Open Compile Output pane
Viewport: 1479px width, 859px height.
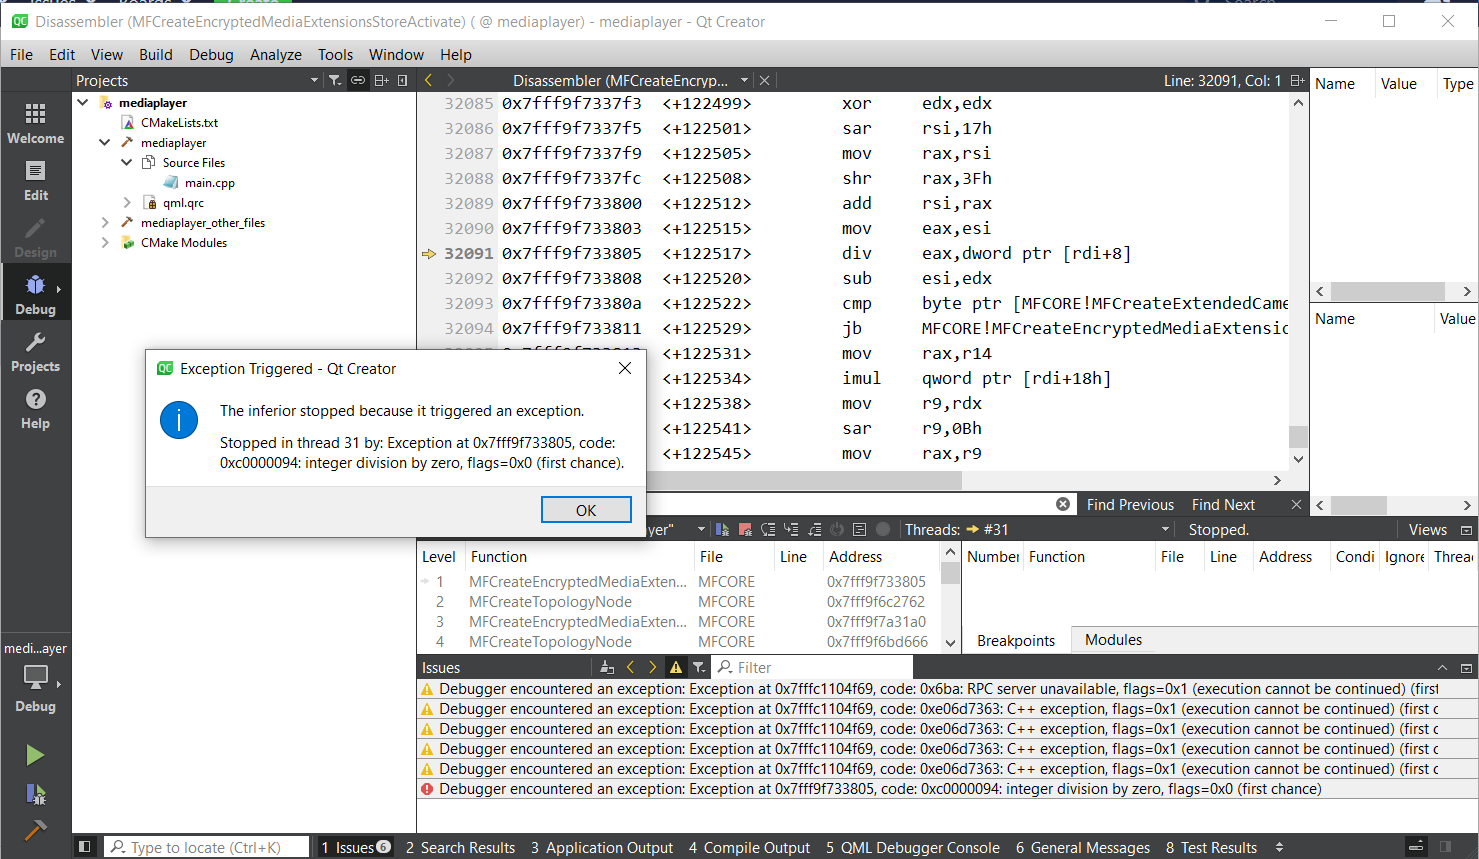(x=749, y=847)
